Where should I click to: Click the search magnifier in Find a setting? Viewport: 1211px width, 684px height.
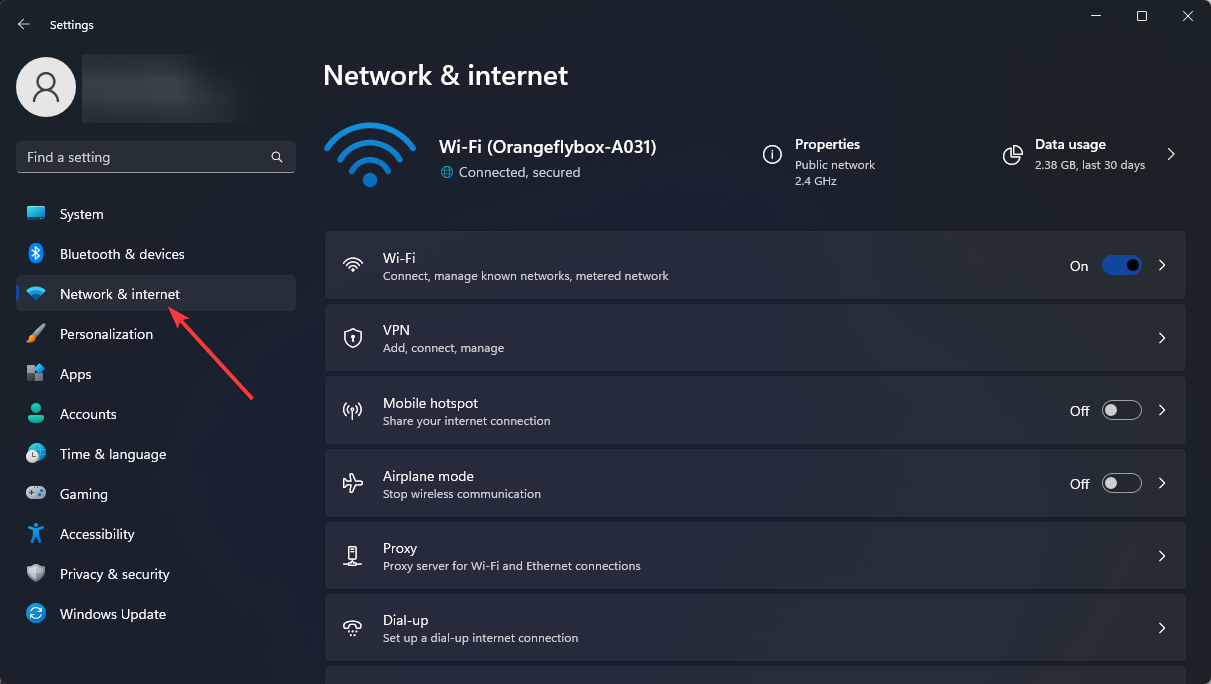pos(277,157)
